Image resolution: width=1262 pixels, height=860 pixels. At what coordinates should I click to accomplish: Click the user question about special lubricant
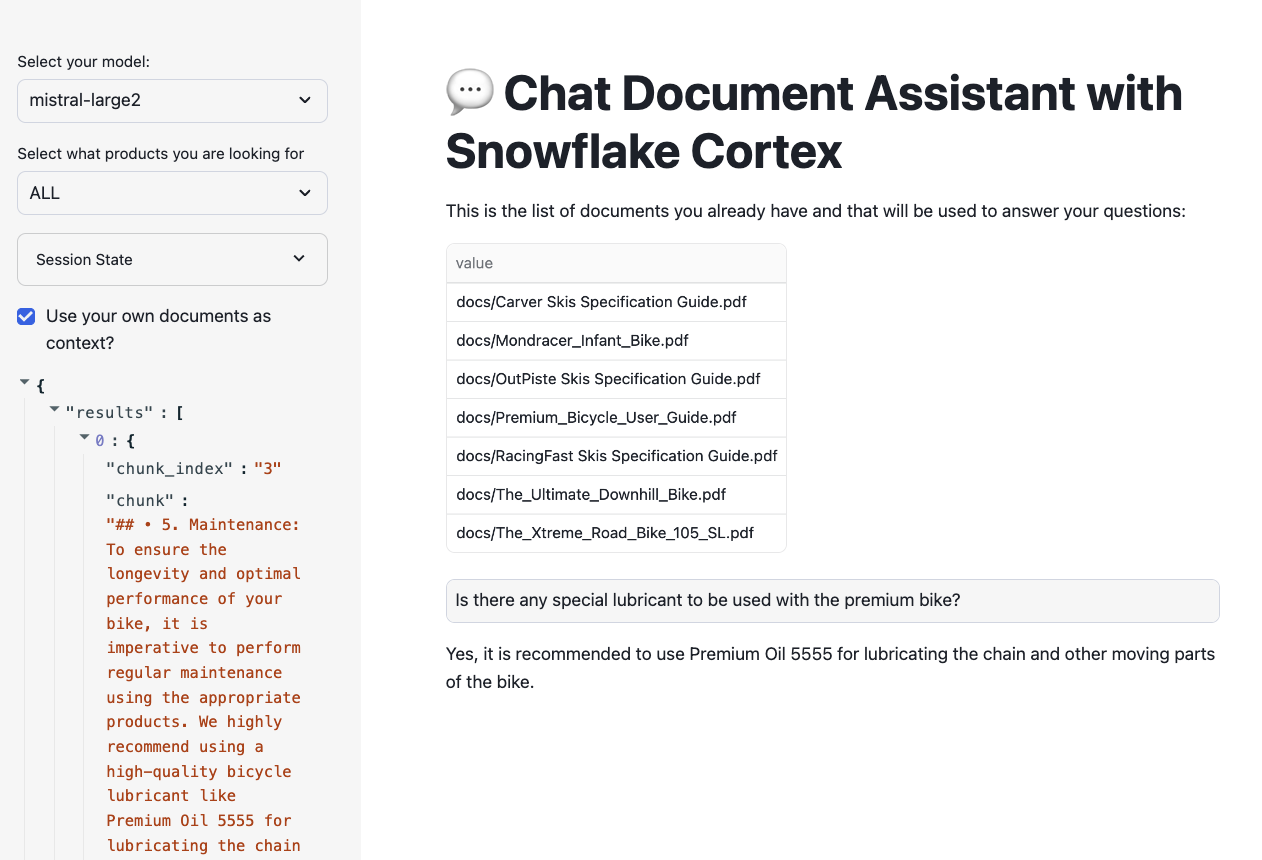coord(708,600)
